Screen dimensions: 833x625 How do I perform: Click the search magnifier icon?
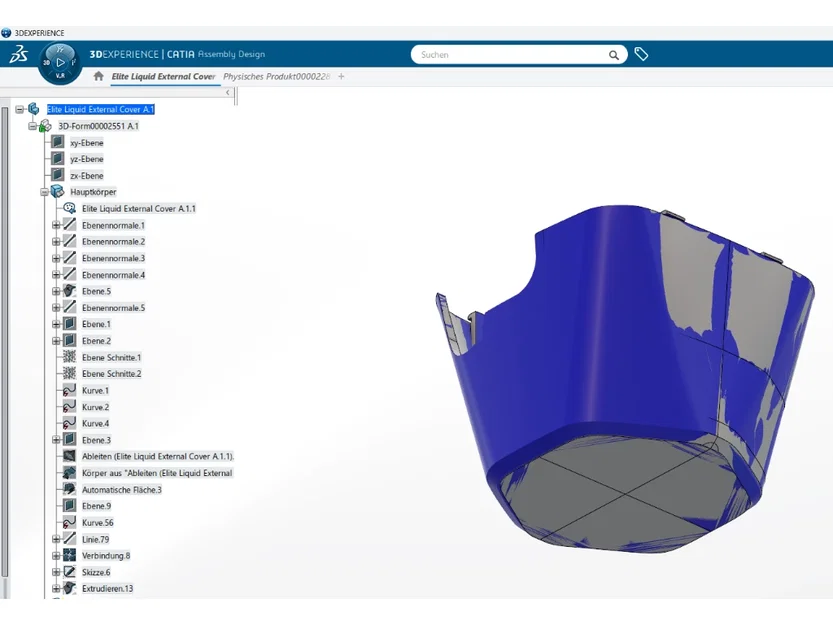[x=614, y=55]
